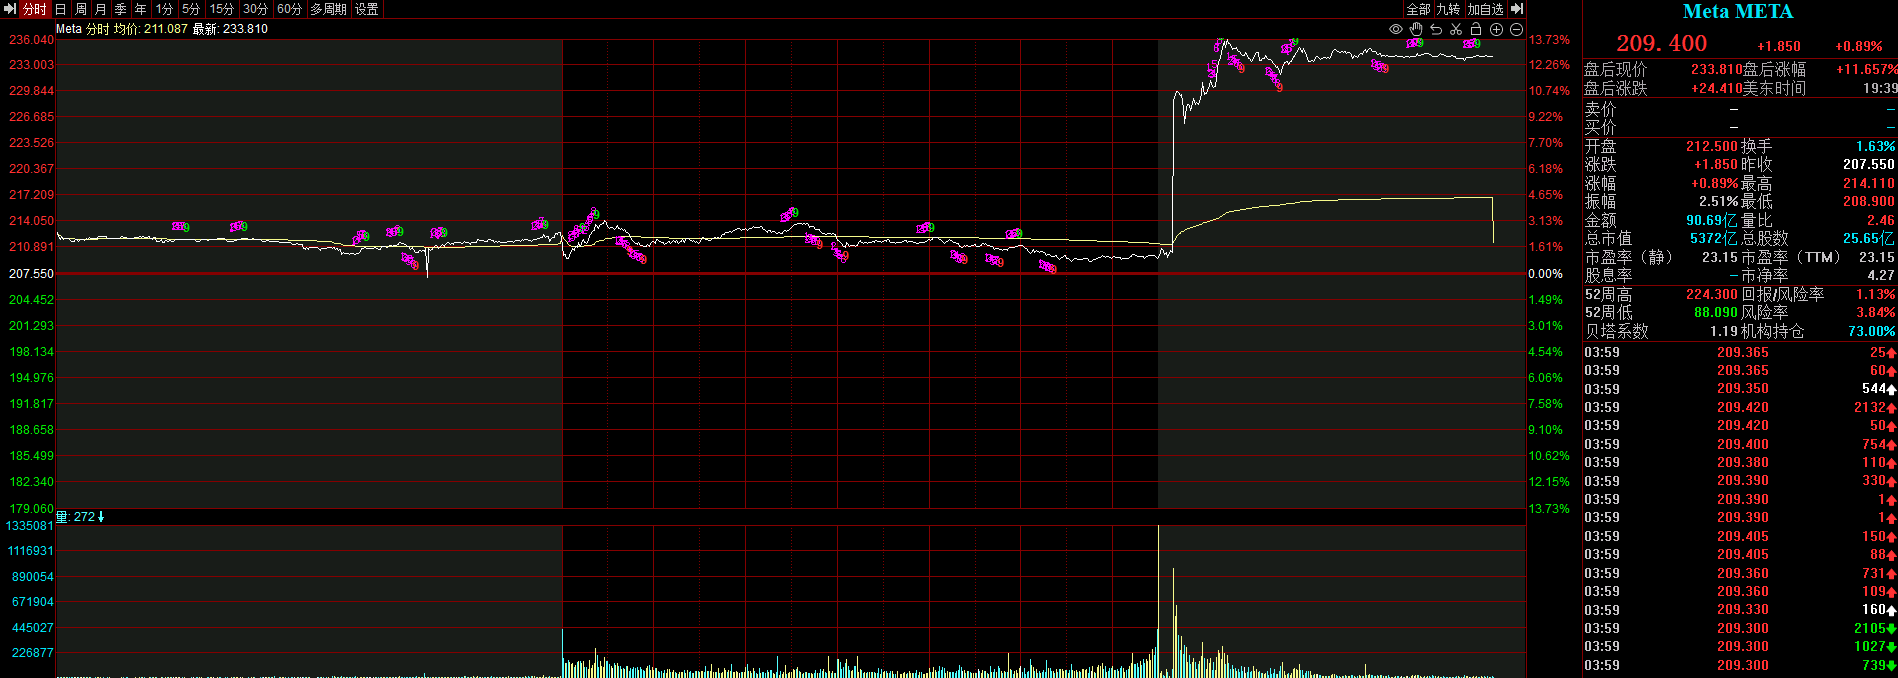Click the 179.060 price axis label
Viewport: 1898px width, 678px height.
[31, 508]
